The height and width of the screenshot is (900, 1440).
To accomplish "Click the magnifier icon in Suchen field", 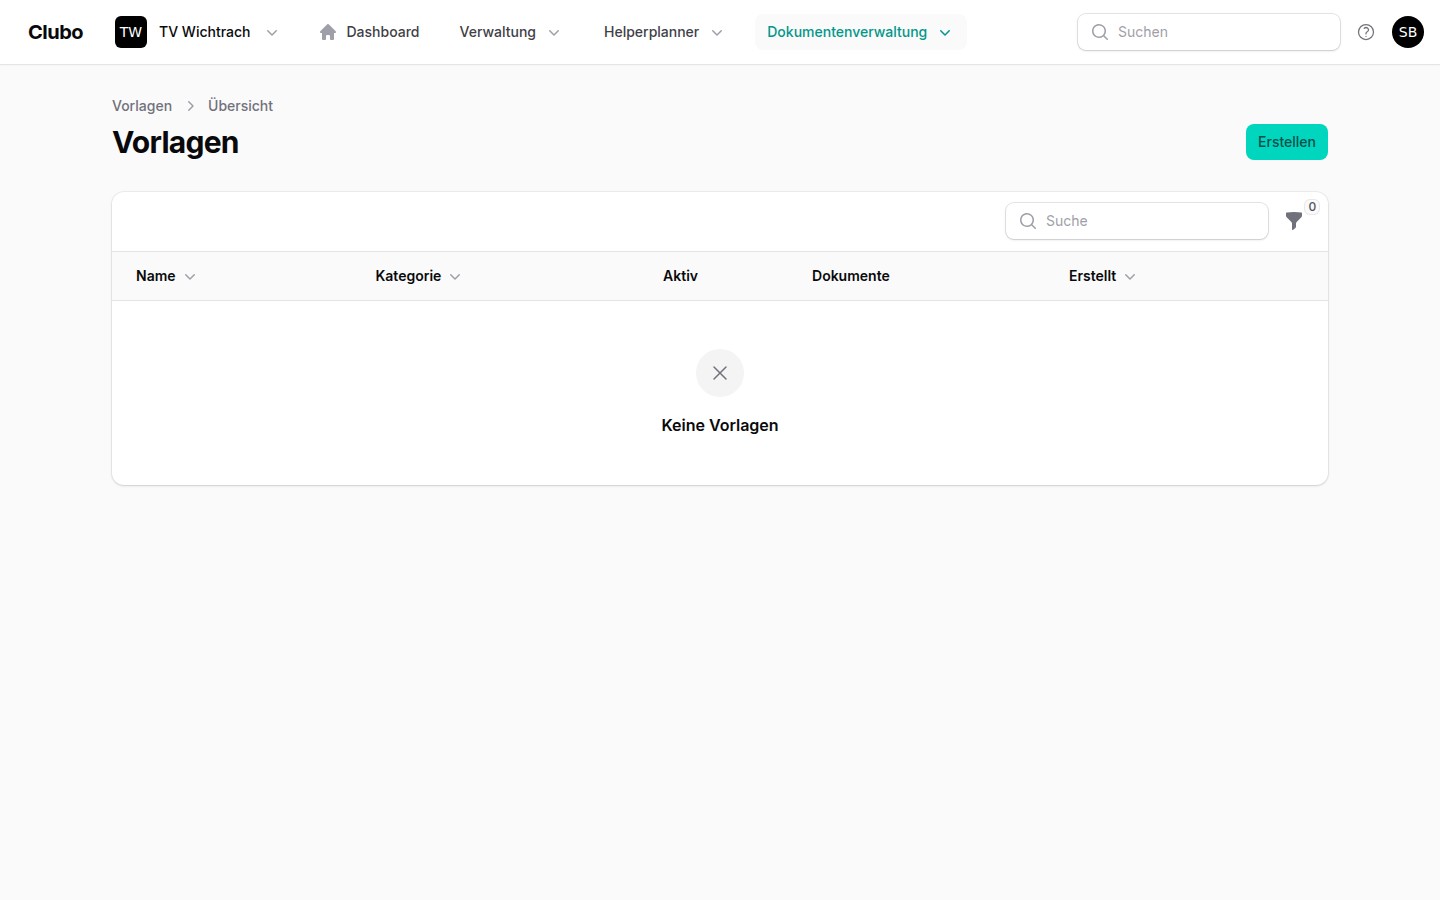I will pyautogui.click(x=1100, y=32).
